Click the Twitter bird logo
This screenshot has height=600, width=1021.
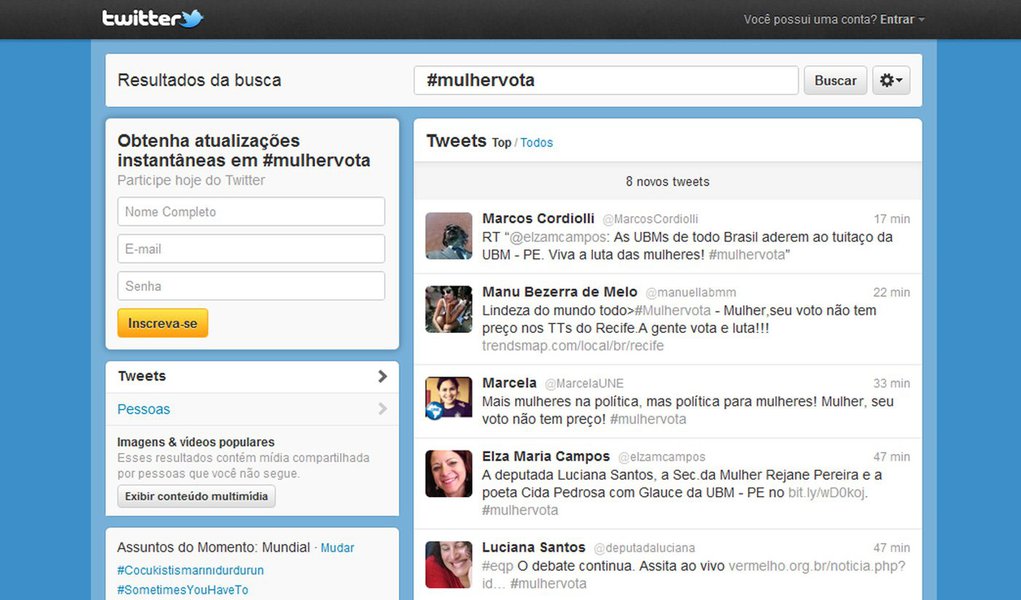coord(190,17)
